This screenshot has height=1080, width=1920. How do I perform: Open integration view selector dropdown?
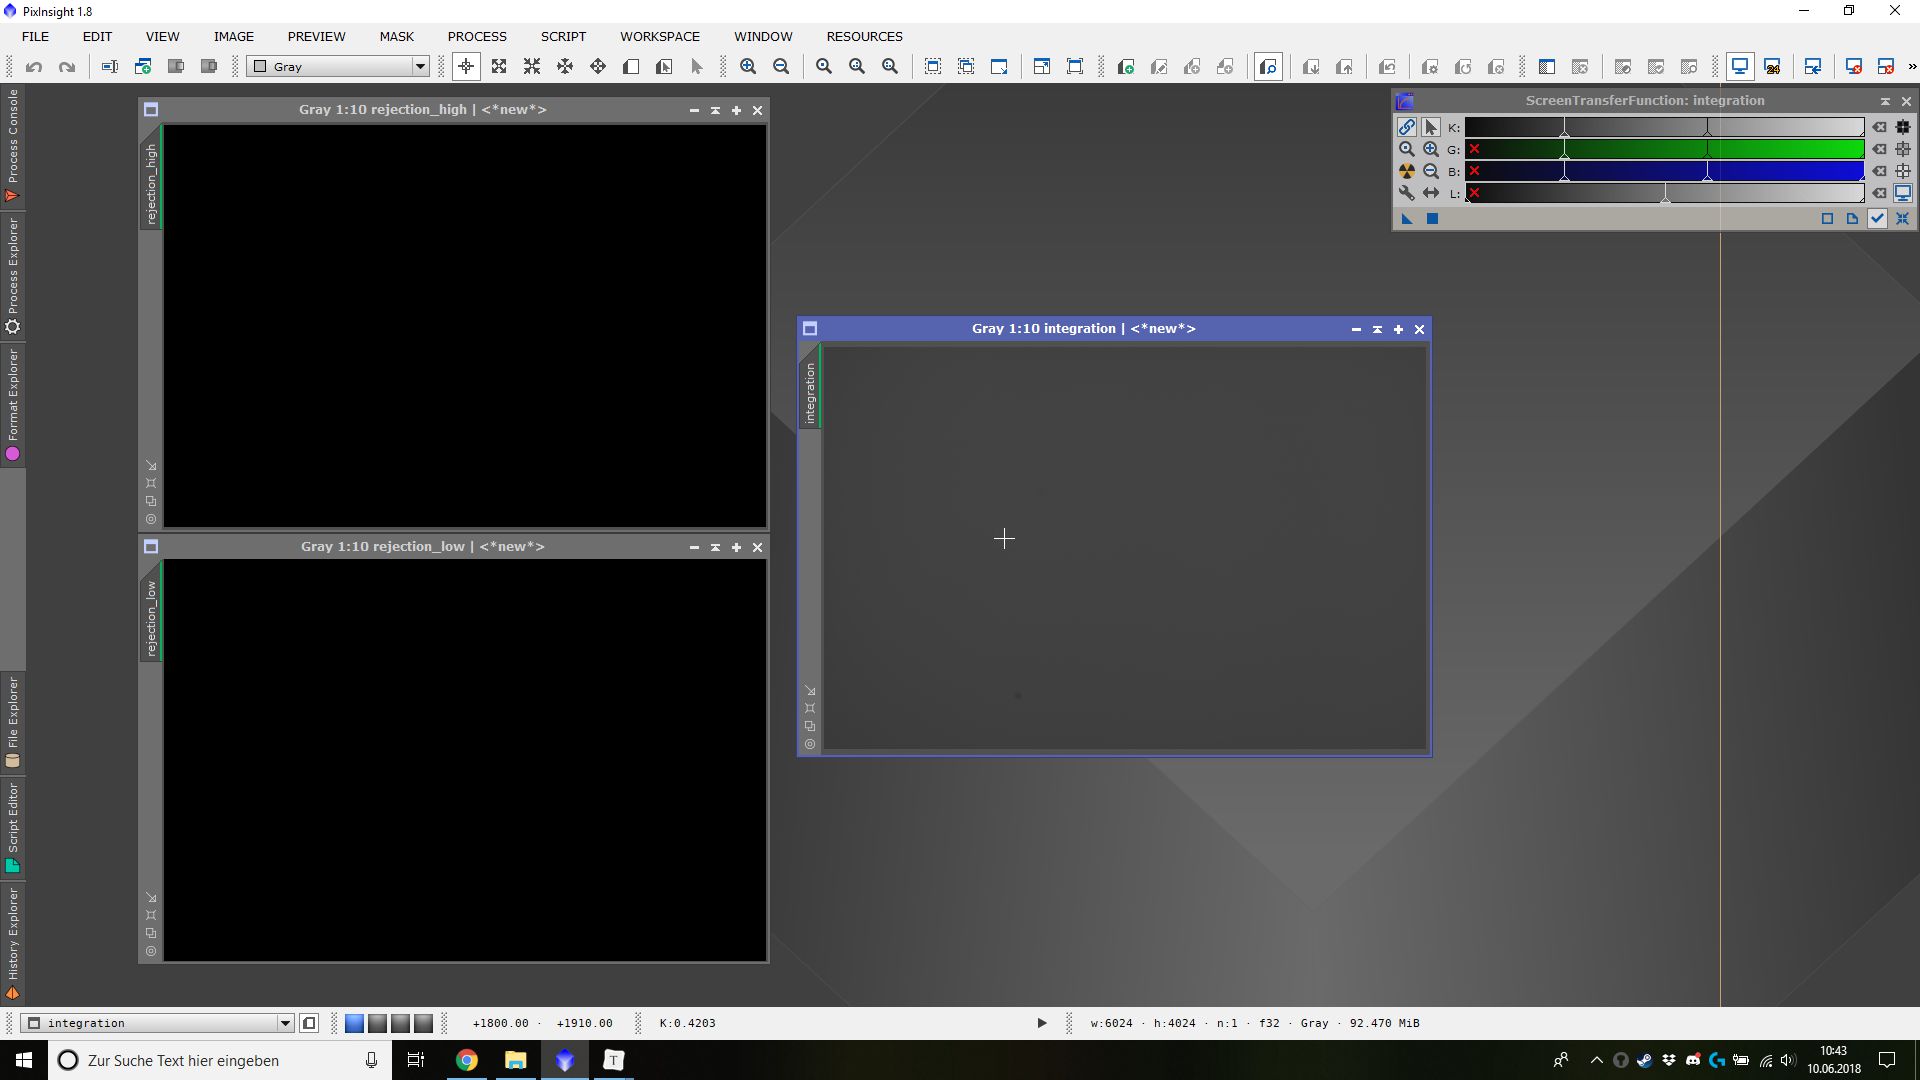point(158,1023)
